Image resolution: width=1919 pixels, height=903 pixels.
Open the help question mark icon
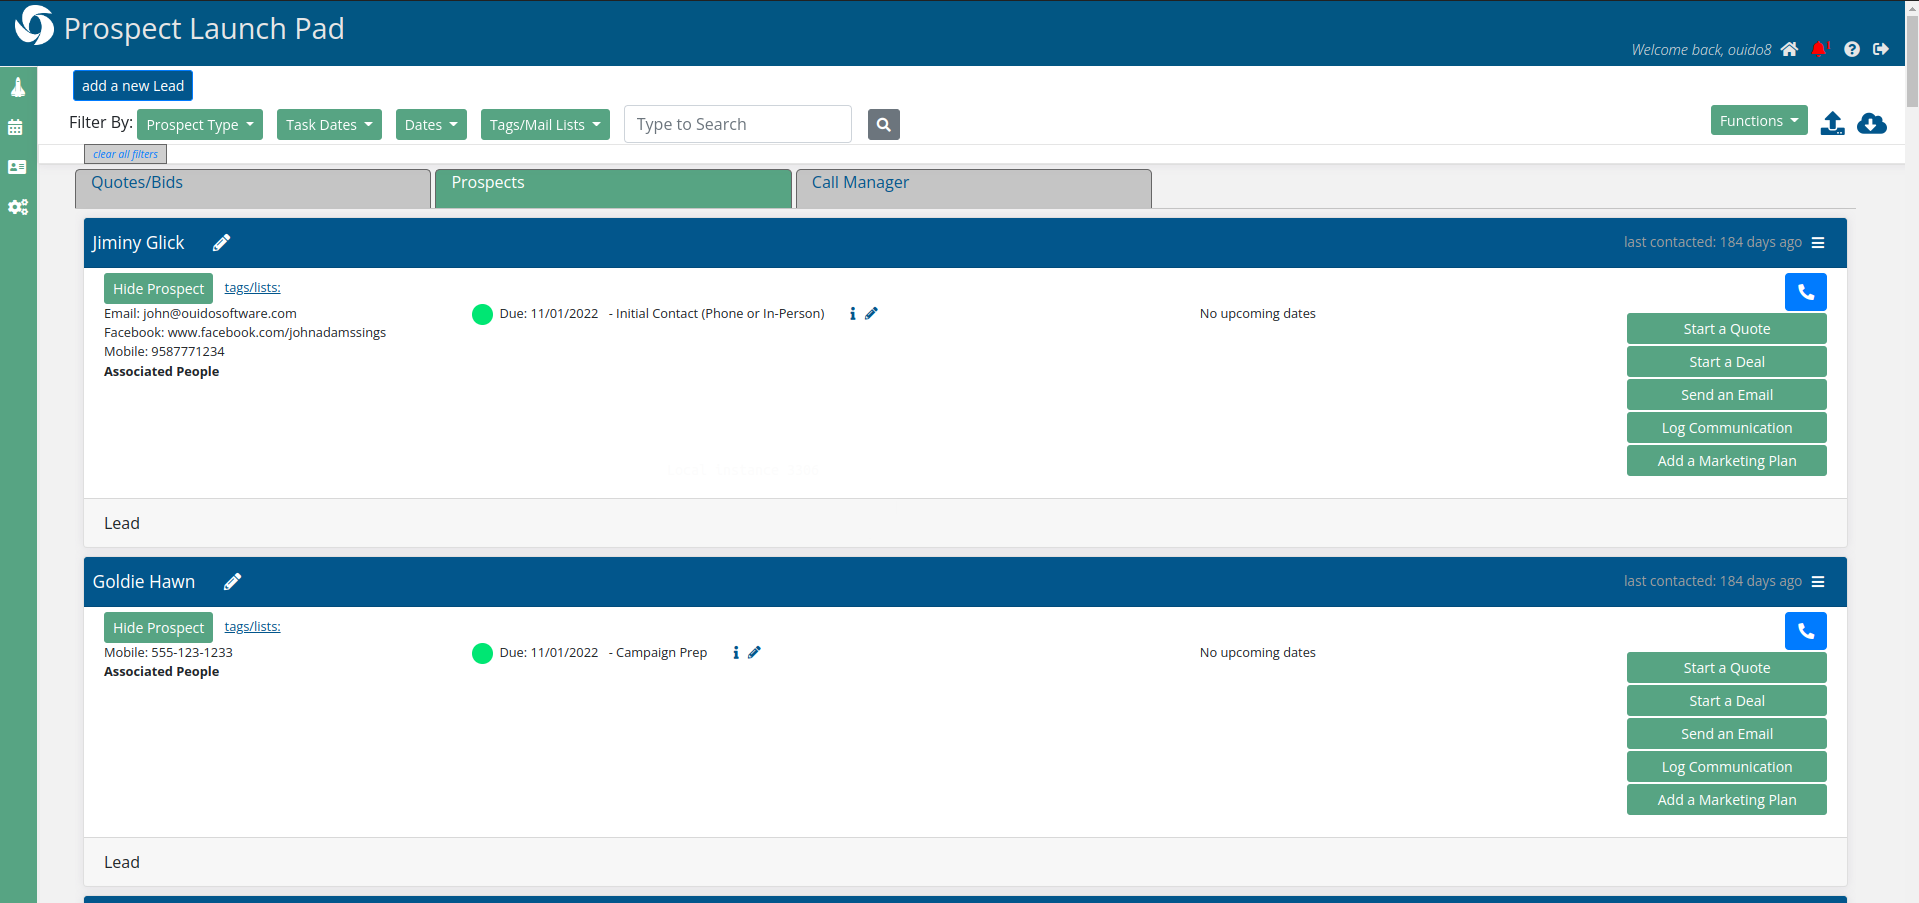(1852, 49)
